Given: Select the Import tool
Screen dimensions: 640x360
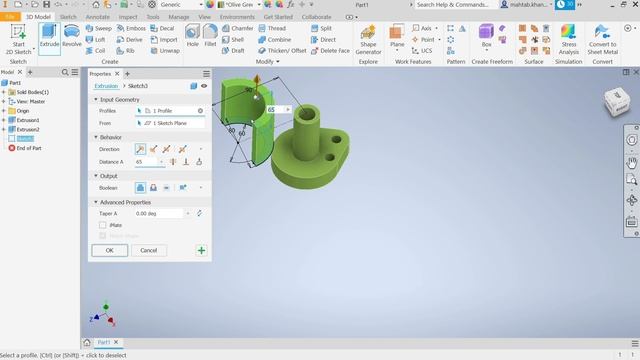Looking at the screenshot, I should pyautogui.click(x=164, y=40).
